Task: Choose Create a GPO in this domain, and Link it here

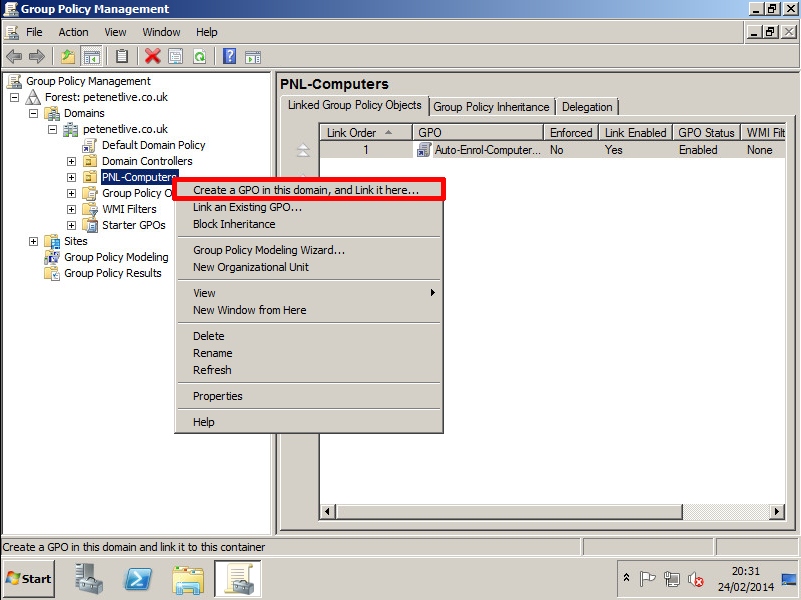Action: (309, 190)
